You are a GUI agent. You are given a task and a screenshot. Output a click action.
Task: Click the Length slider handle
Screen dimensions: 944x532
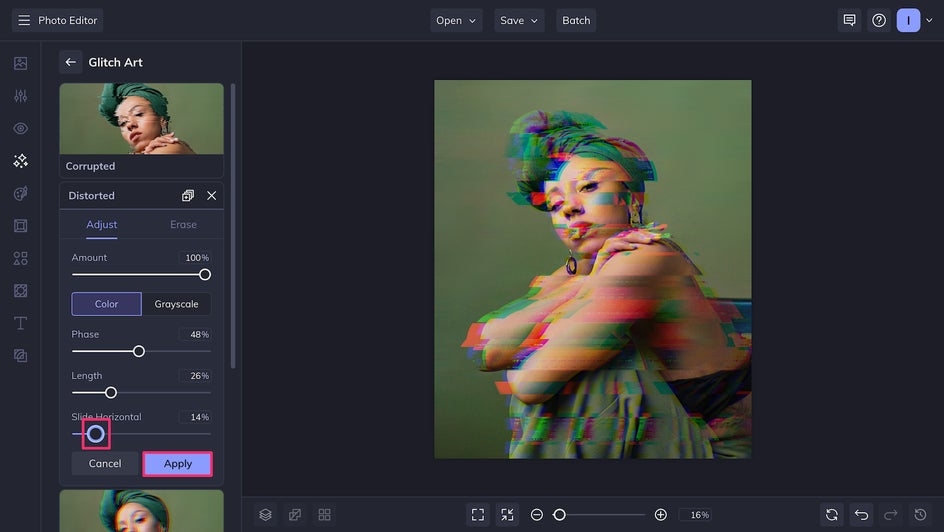(x=111, y=392)
